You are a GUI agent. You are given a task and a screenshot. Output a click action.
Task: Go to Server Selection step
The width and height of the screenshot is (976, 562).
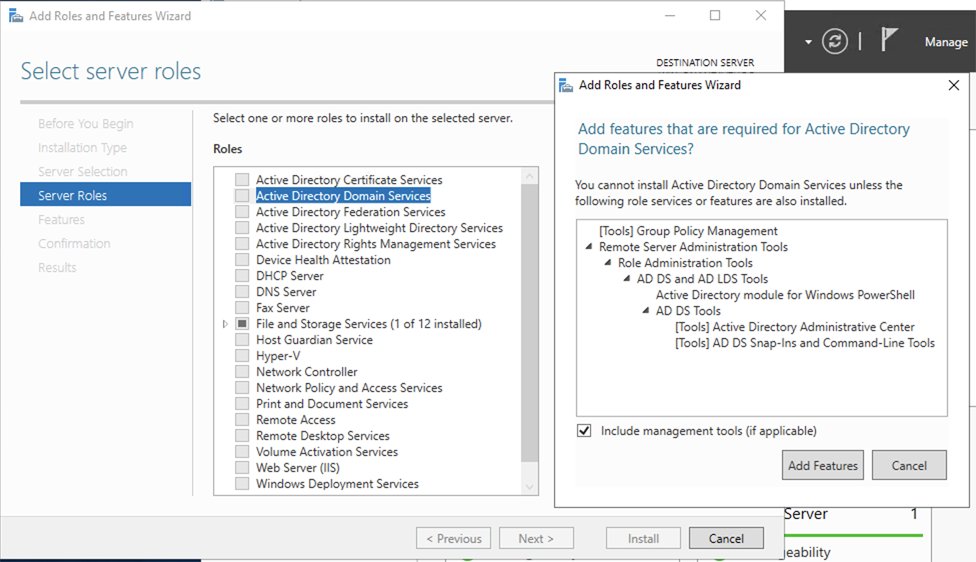click(82, 172)
